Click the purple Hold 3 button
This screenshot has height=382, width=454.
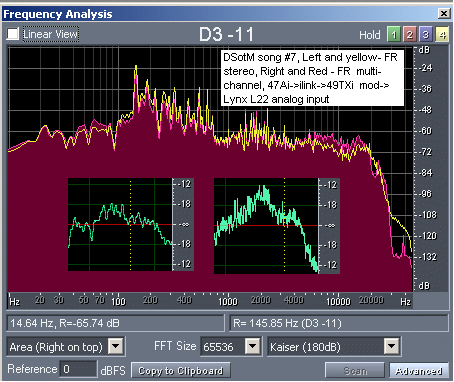(x=426, y=34)
